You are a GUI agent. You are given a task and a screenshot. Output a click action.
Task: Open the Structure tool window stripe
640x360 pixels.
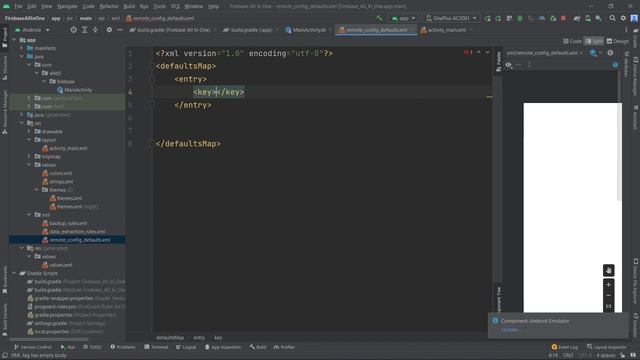(x=4, y=68)
